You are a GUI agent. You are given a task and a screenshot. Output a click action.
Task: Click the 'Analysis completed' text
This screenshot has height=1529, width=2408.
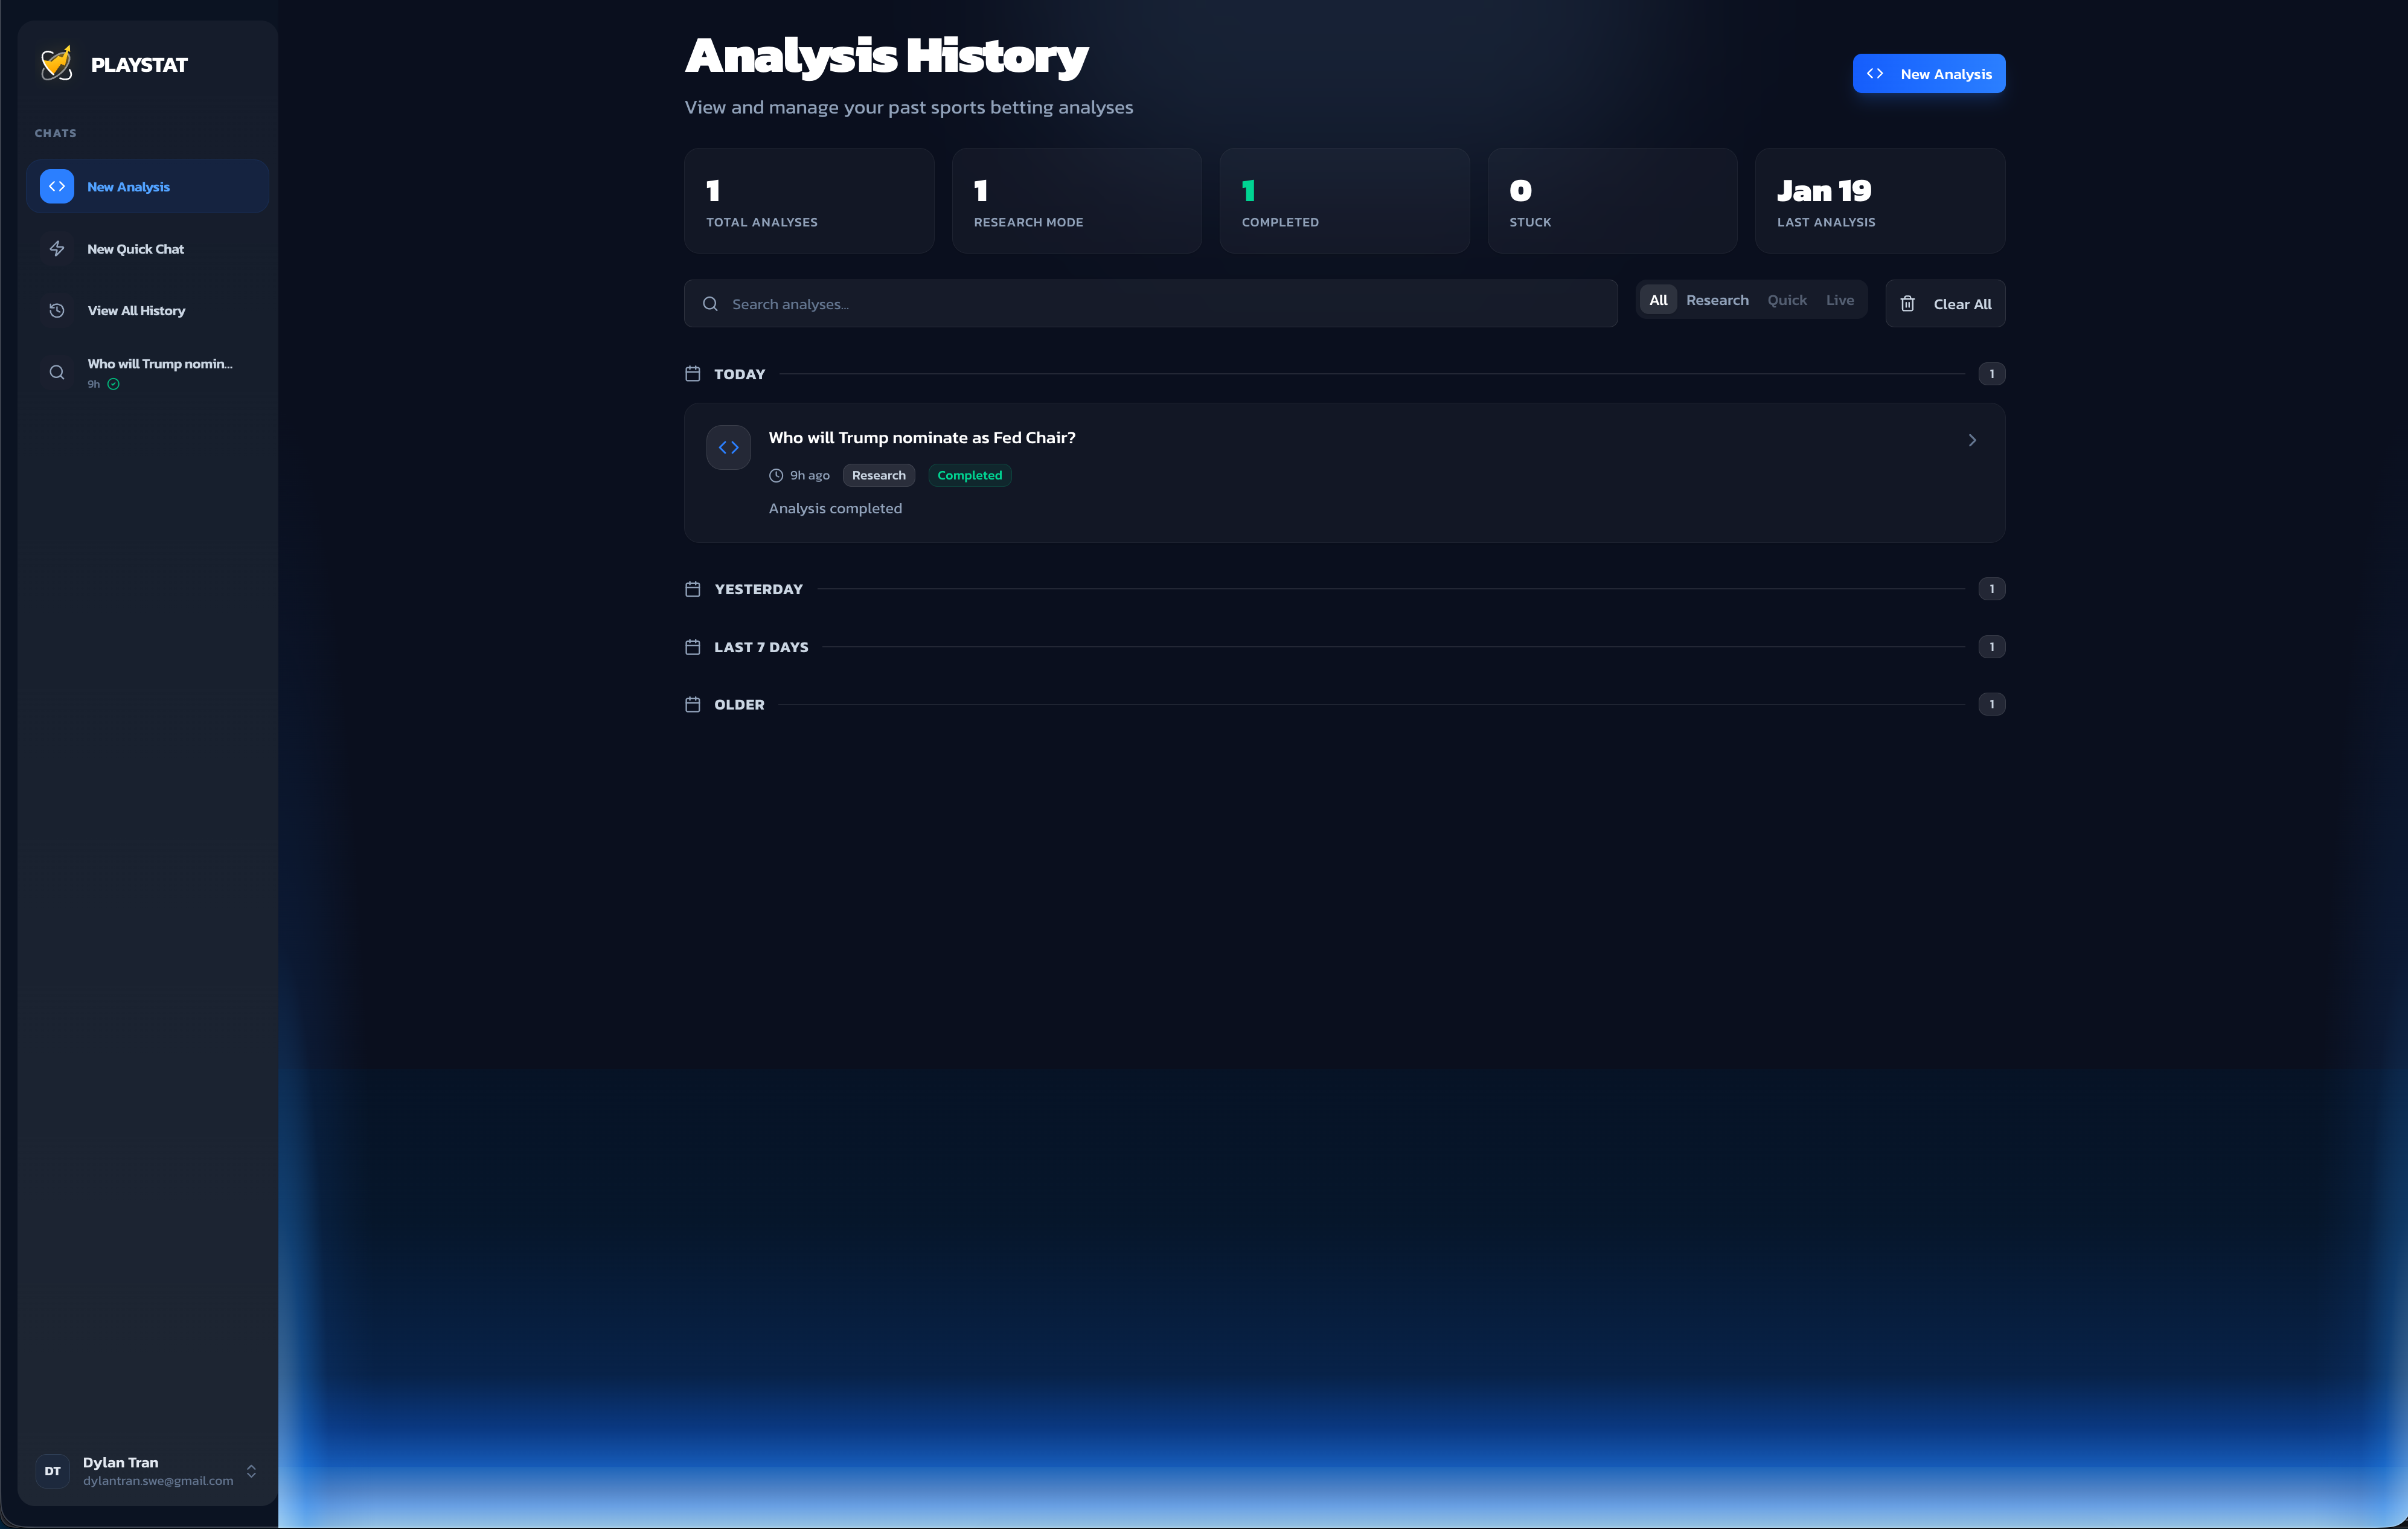point(834,508)
